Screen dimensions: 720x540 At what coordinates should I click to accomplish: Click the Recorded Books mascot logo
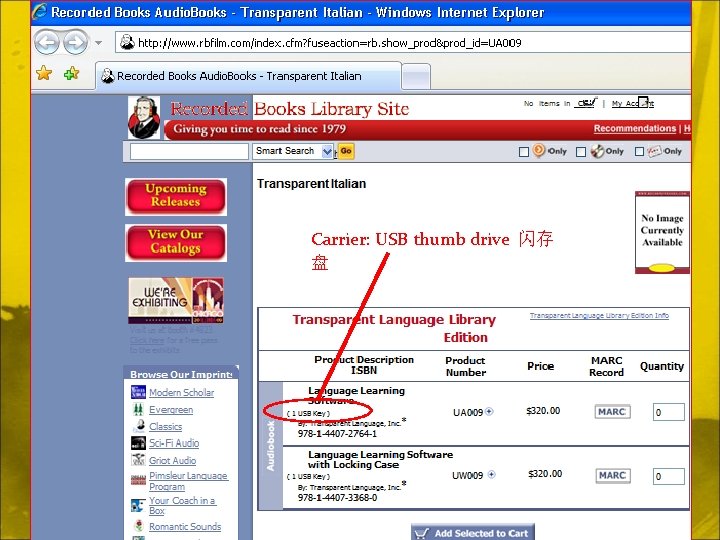click(144, 118)
